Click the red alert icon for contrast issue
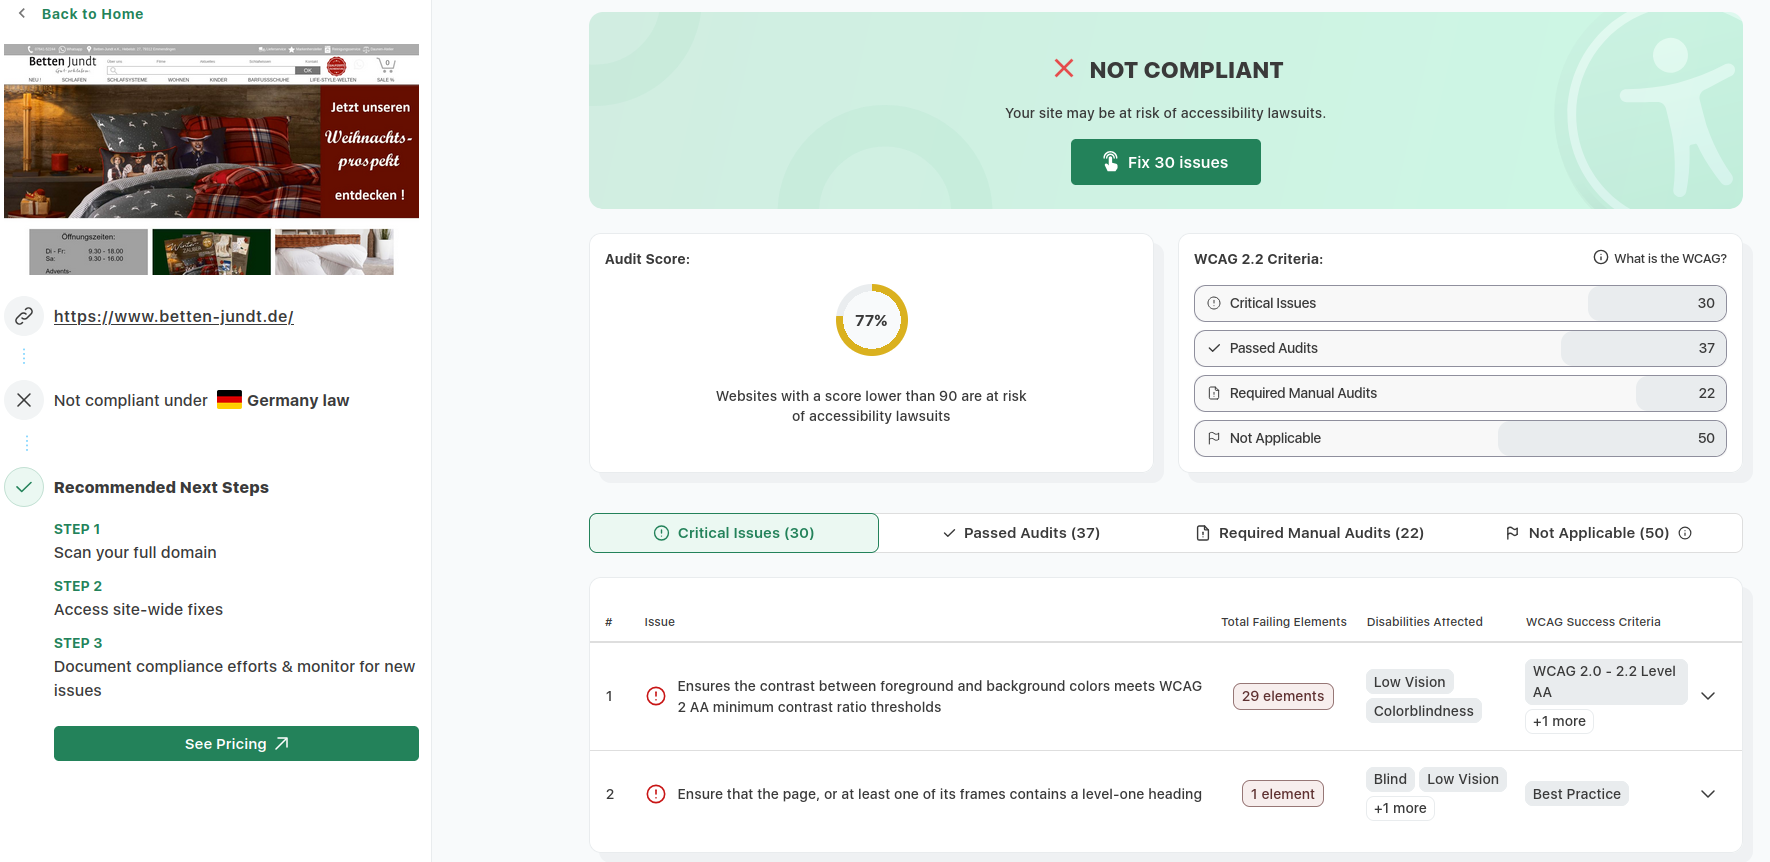This screenshot has width=1770, height=862. click(x=656, y=696)
